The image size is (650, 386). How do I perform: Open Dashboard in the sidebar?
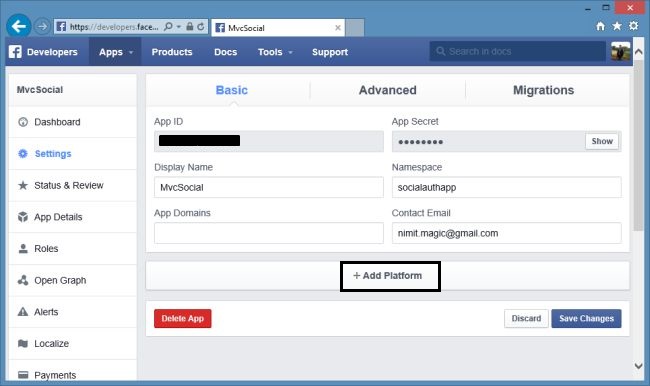(x=73, y=122)
